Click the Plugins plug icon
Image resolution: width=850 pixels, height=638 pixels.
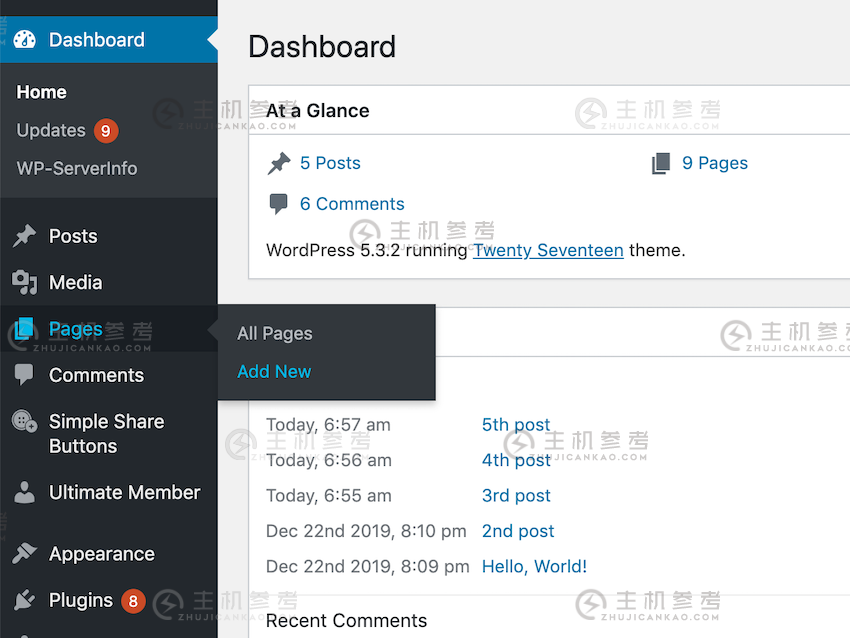(x=24, y=600)
